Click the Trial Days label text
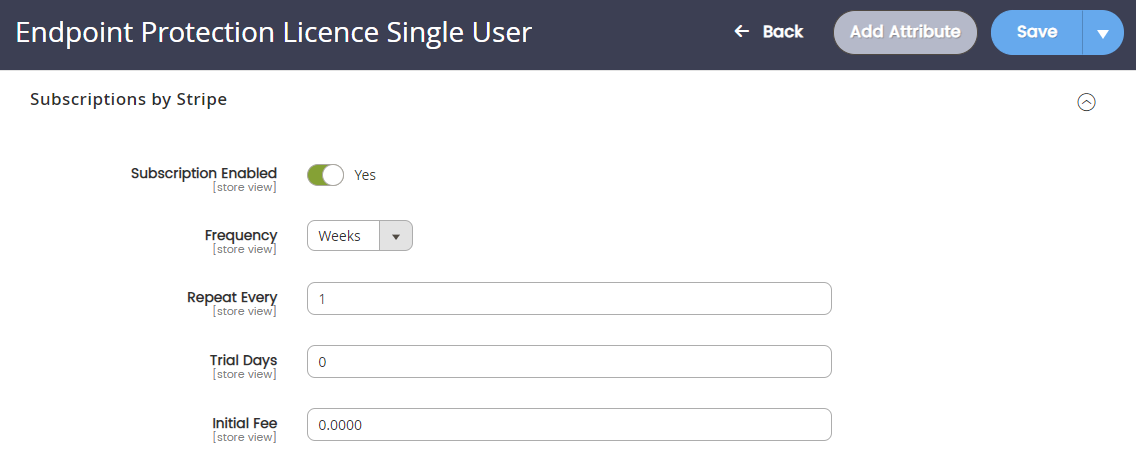This screenshot has width=1136, height=463. click(243, 360)
